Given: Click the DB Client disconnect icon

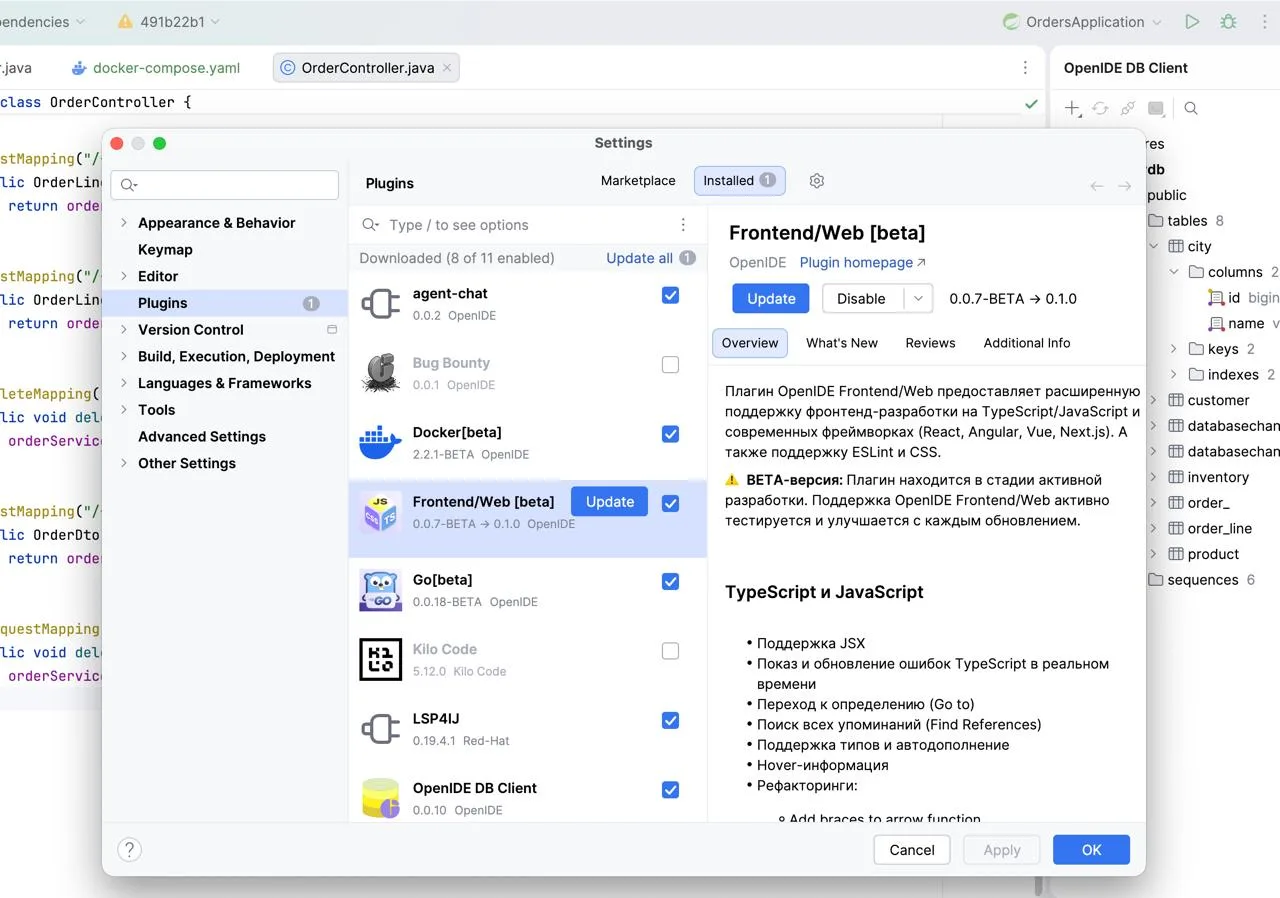Looking at the screenshot, I should click(1128, 108).
